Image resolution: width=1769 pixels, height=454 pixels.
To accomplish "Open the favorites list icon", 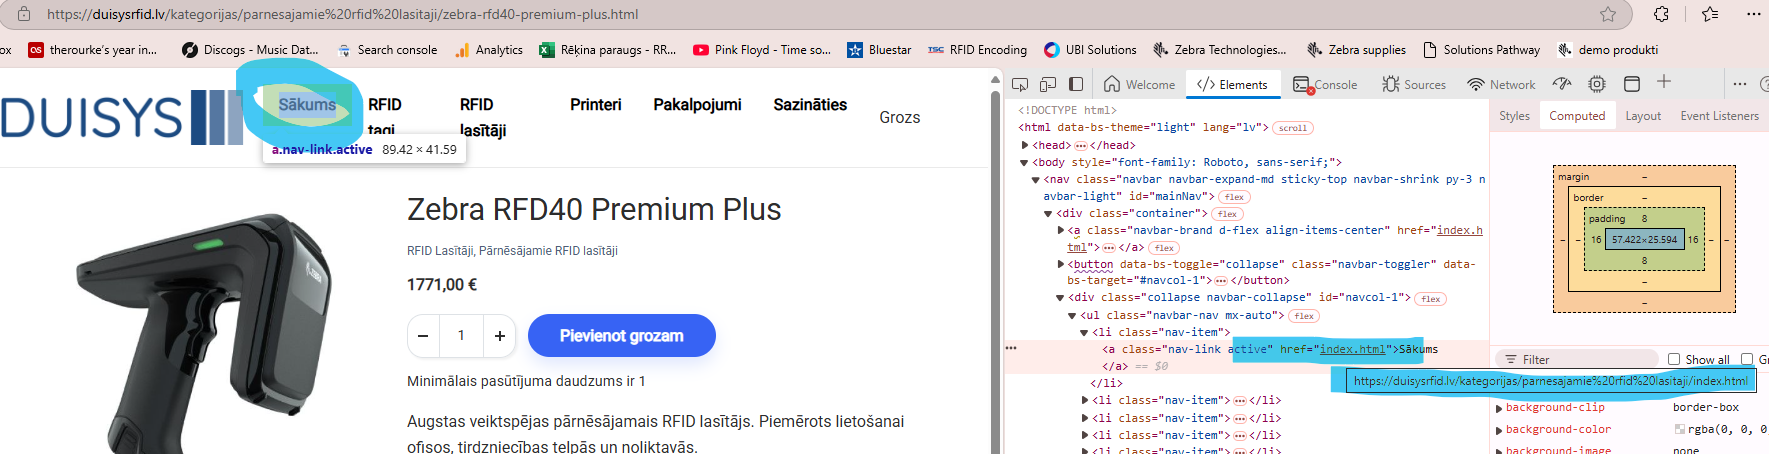I will click(x=1710, y=14).
